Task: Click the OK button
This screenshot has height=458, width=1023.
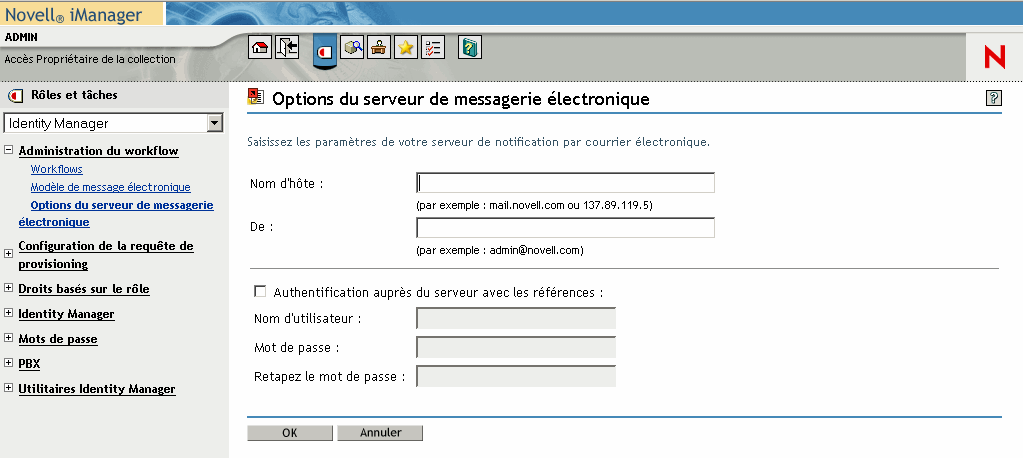Action: 290,433
